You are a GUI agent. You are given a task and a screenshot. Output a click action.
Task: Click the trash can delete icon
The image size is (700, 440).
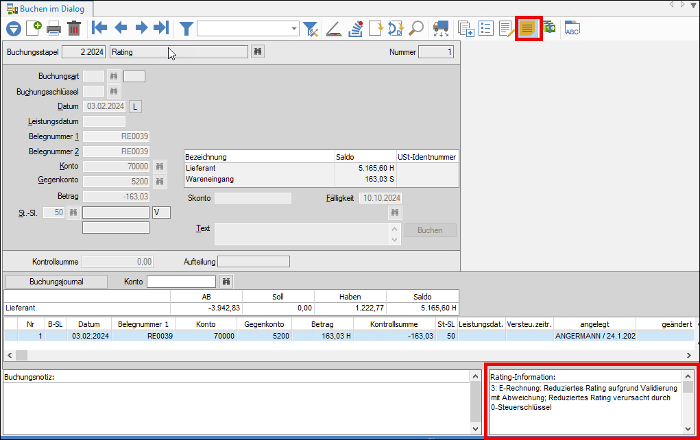(74, 29)
